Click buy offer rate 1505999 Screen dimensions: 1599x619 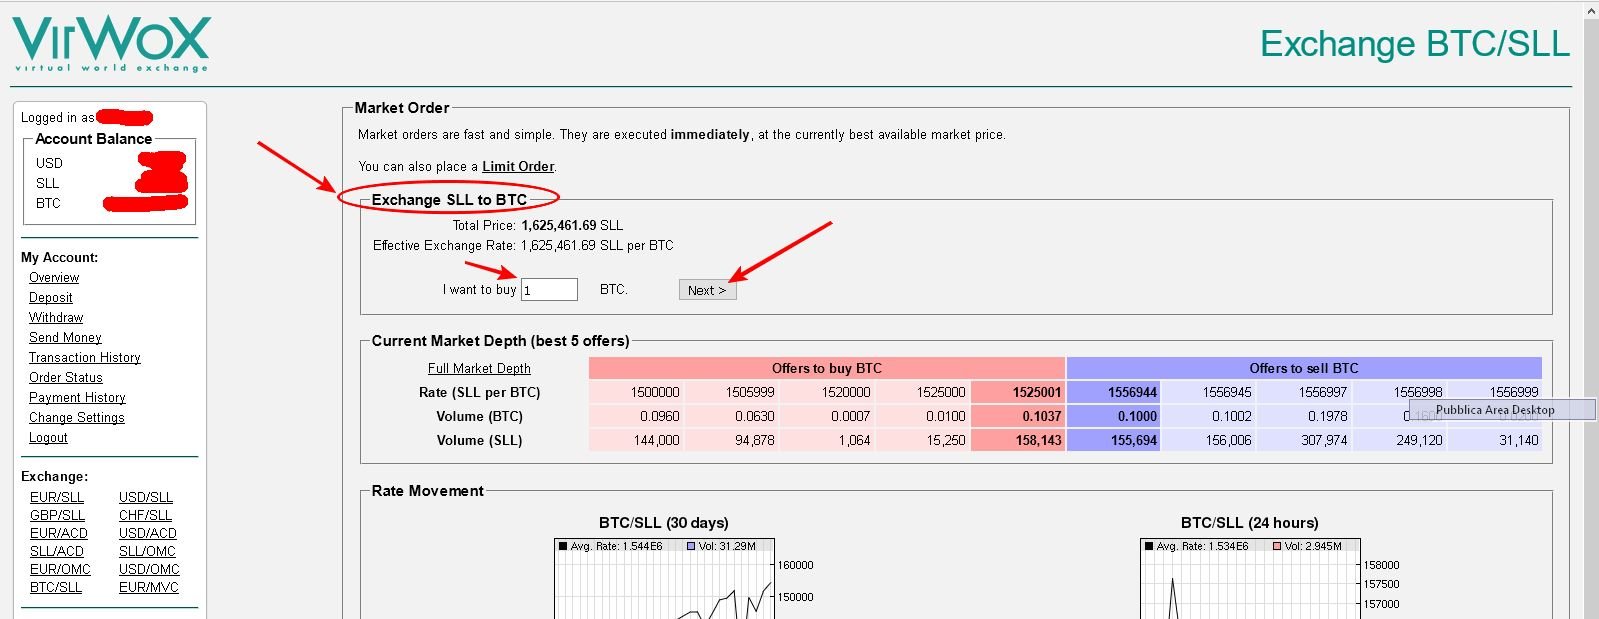[x=731, y=392]
